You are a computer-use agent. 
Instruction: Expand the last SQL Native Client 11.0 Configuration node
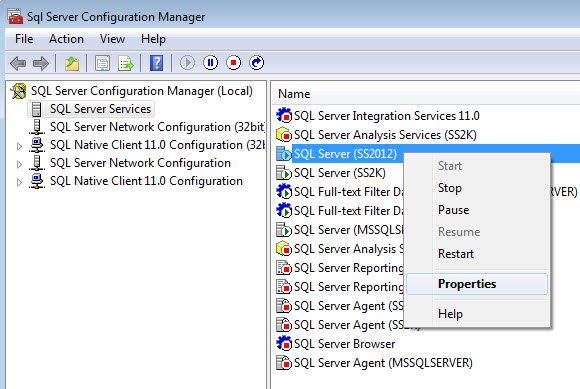(x=19, y=182)
